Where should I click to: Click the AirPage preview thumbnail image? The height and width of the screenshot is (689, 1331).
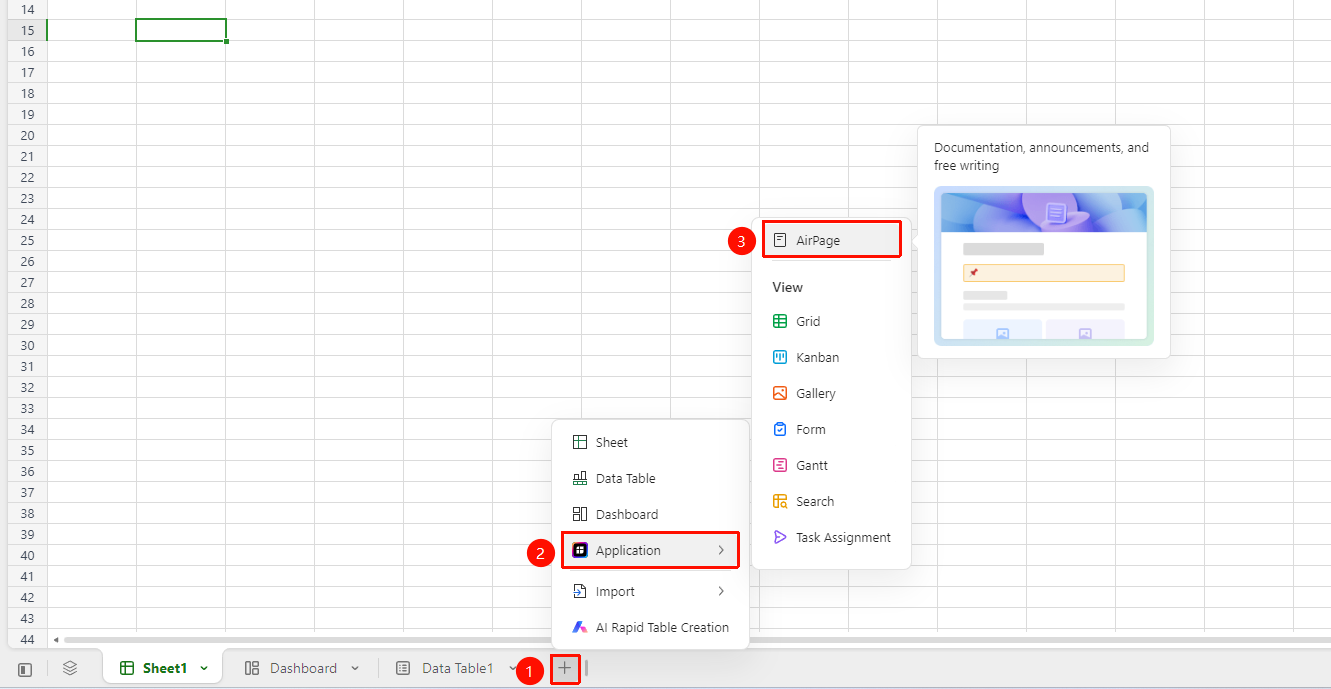(x=1044, y=266)
